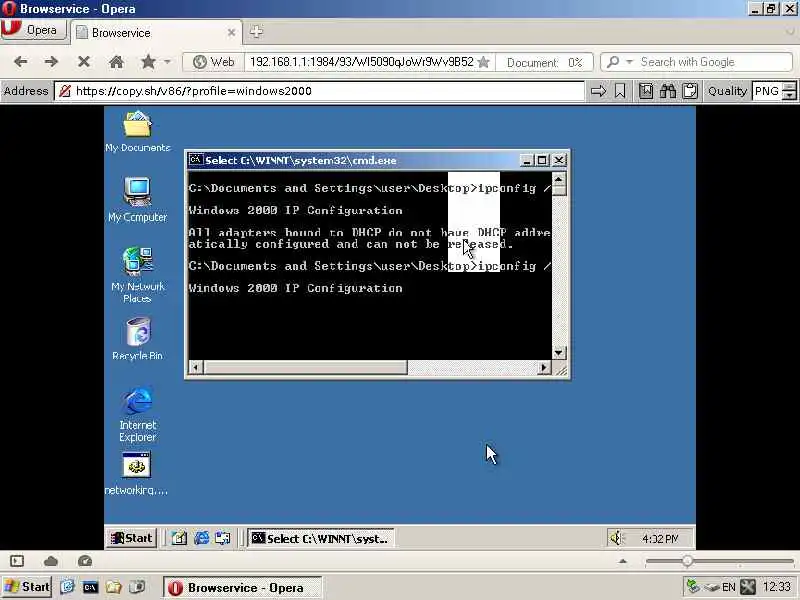Click down arrow on cmd vertical scrollbar
800x600 pixels.
tap(559, 353)
